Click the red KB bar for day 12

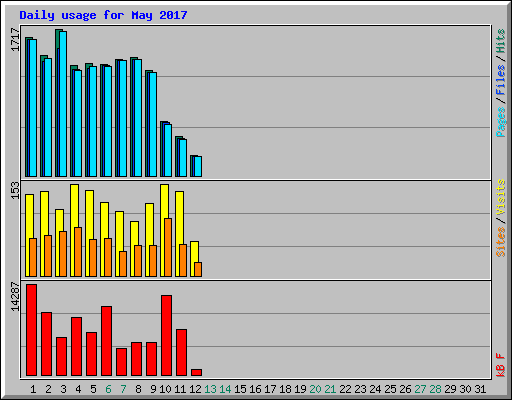tap(196, 372)
